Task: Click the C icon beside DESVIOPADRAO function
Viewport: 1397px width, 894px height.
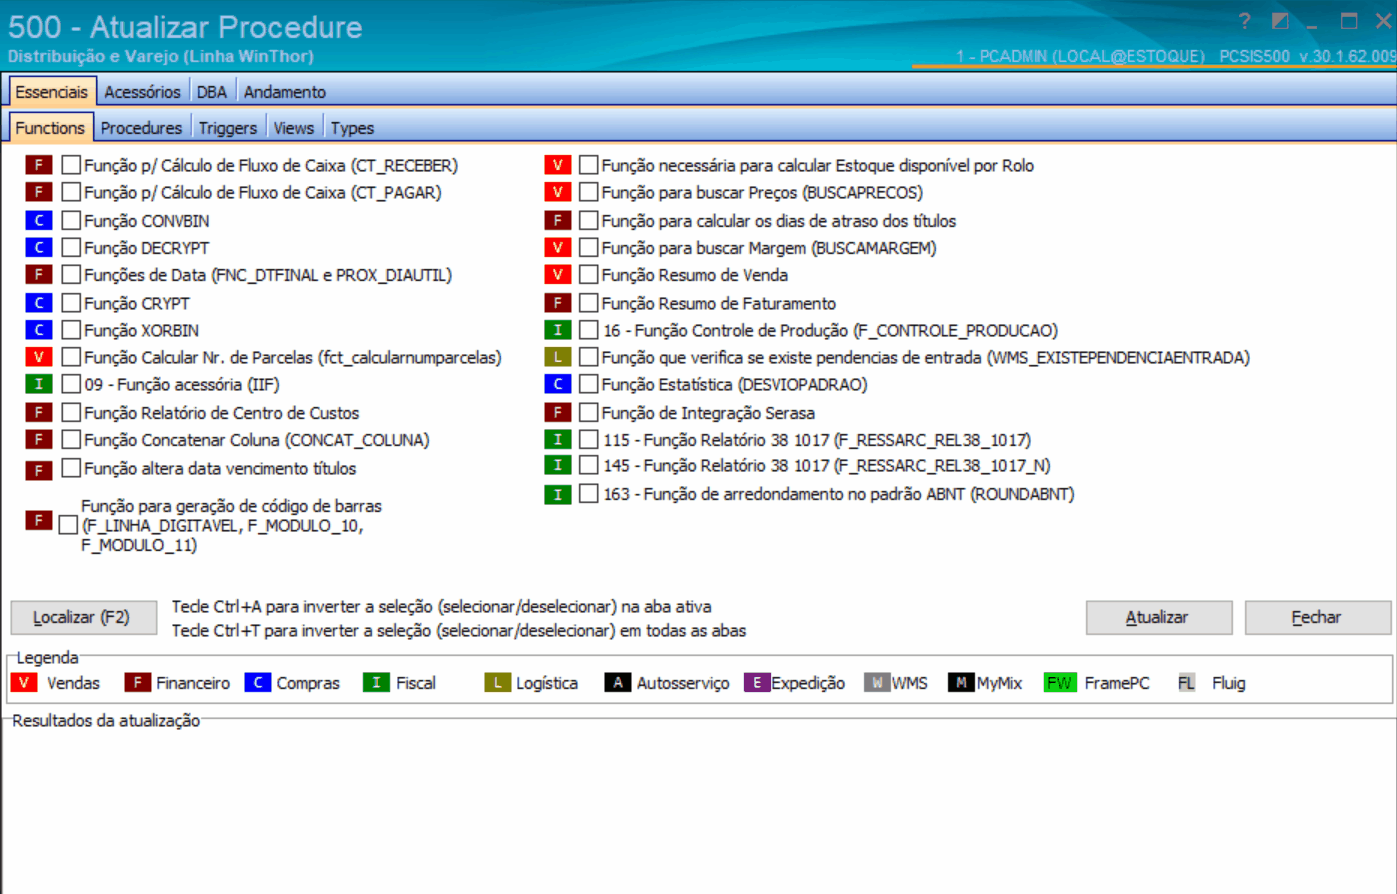Action: tap(557, 384)
